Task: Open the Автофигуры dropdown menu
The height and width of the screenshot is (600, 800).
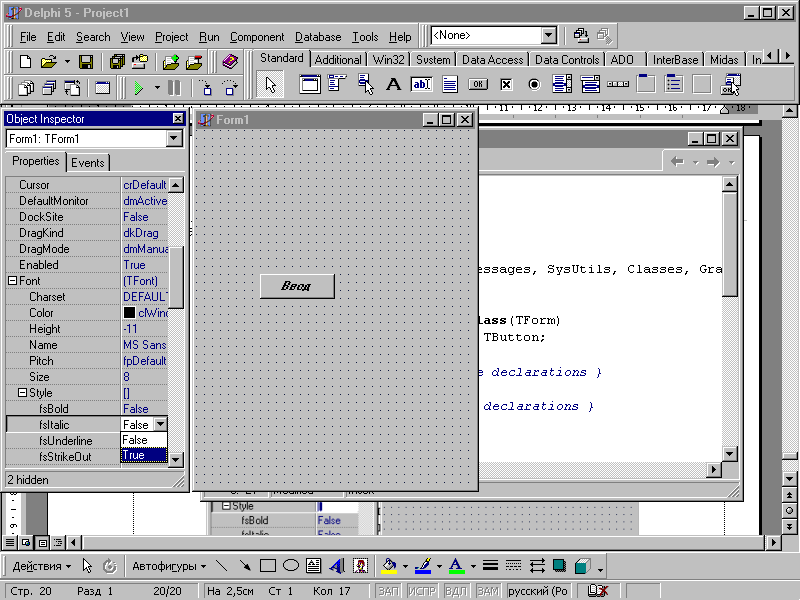Action: coord(169,566)
